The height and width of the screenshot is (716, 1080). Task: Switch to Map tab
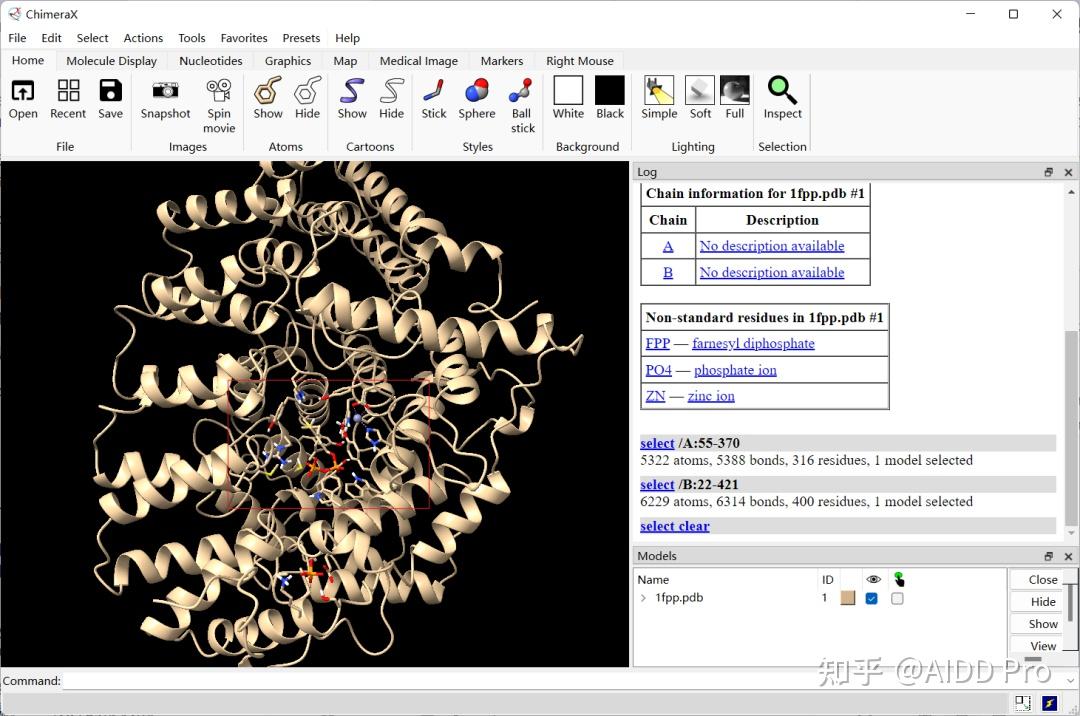click(x=345, y=61)
